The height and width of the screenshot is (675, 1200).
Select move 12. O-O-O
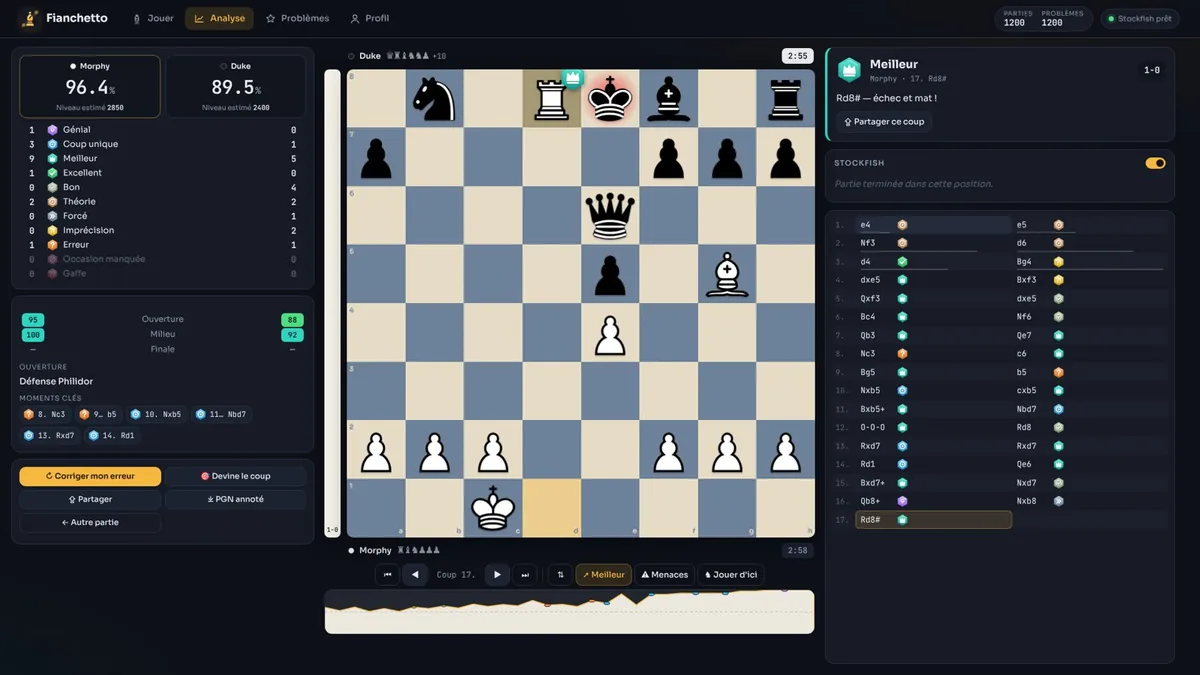(934, 428)
